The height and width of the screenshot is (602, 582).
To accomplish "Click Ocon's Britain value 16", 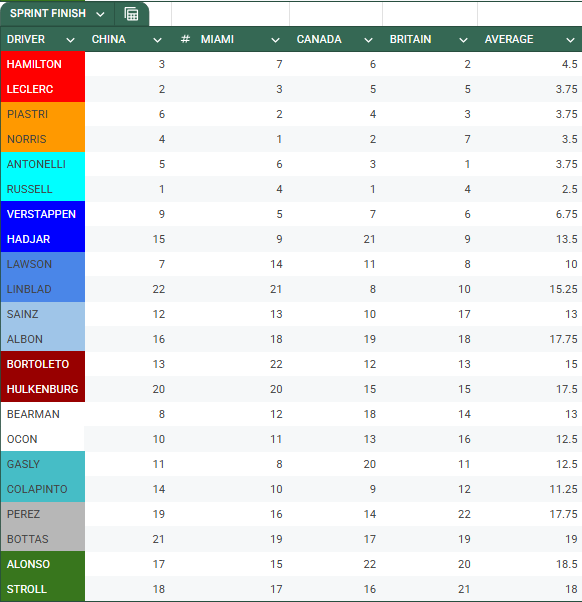I will pyautogui.click(x=464, y=439).
